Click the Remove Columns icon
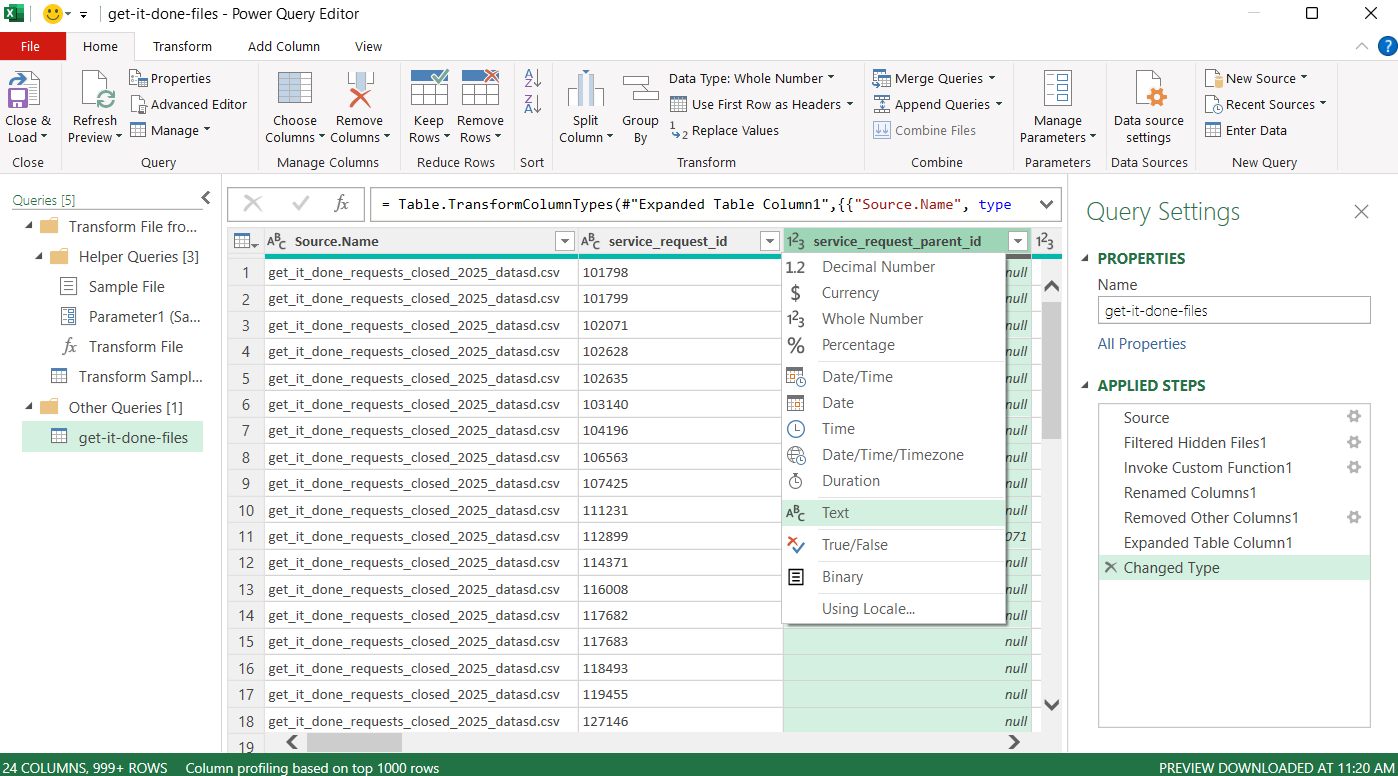 [359, 90]
